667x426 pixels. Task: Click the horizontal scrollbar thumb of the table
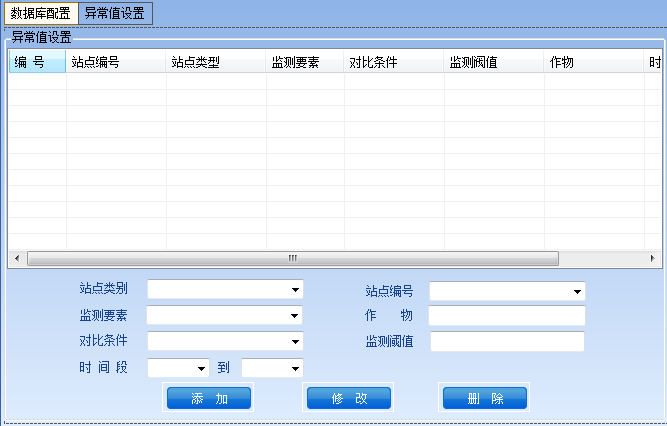[292, 258]
